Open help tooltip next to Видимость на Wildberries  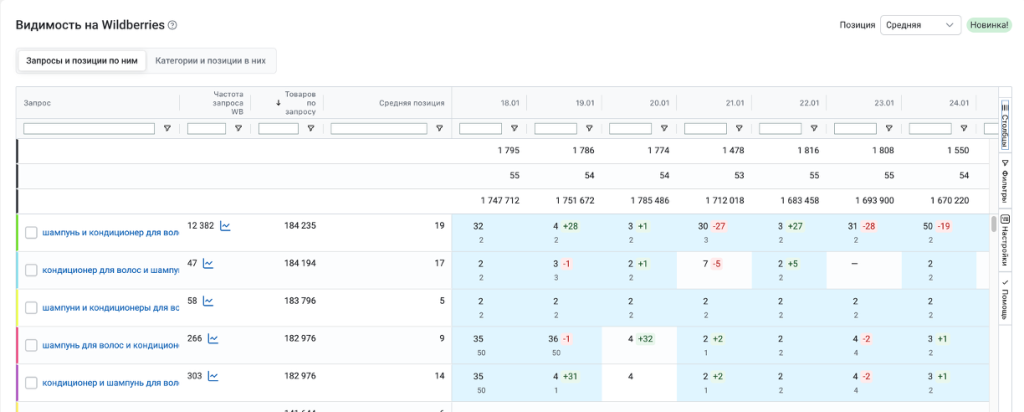[x=172, y=25]
